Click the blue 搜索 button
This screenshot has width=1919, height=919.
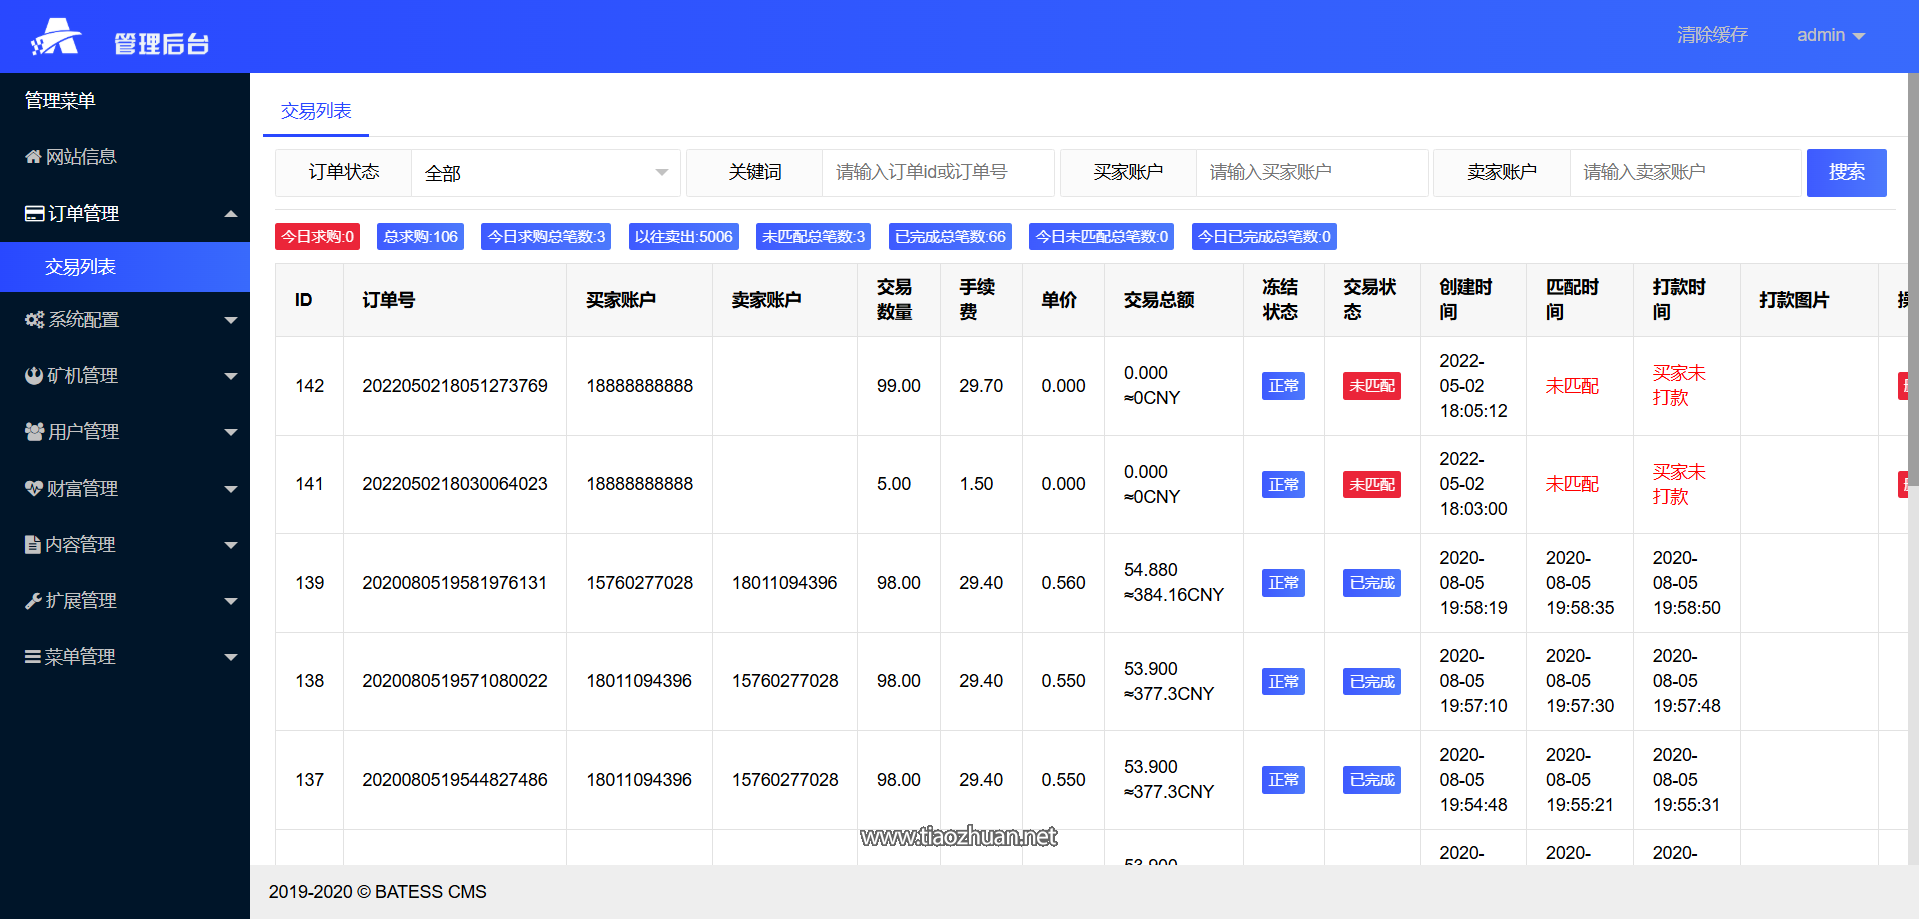1846,172
